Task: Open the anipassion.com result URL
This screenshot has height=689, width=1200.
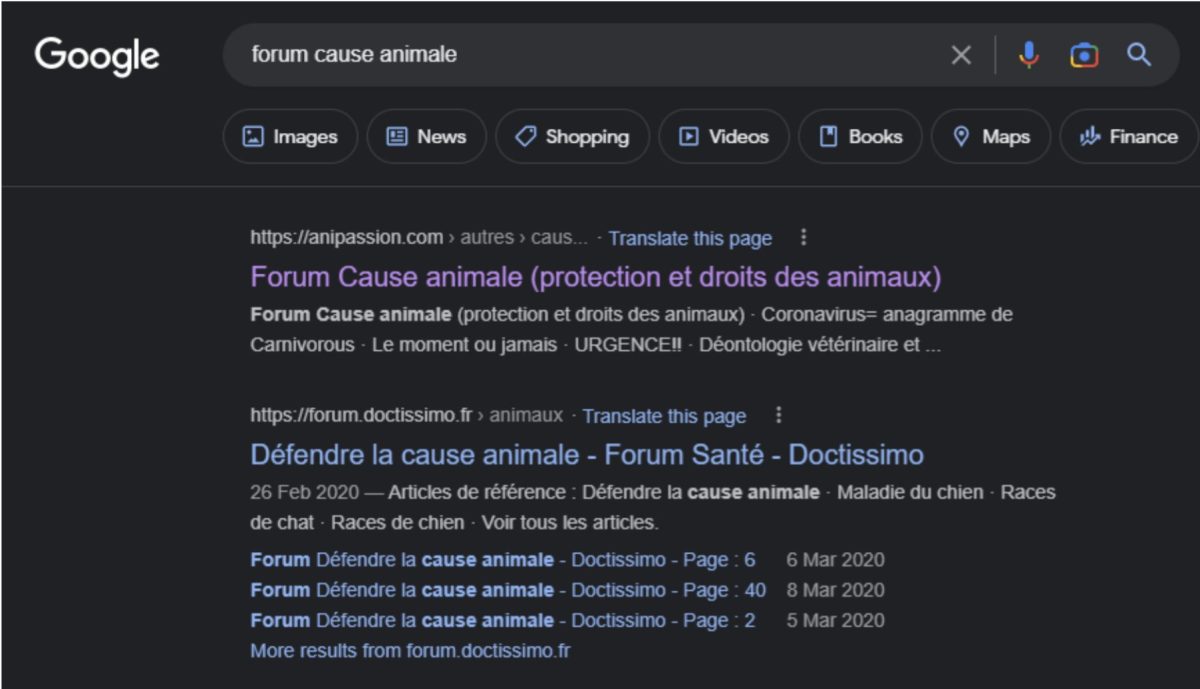Action: (419, 238)
